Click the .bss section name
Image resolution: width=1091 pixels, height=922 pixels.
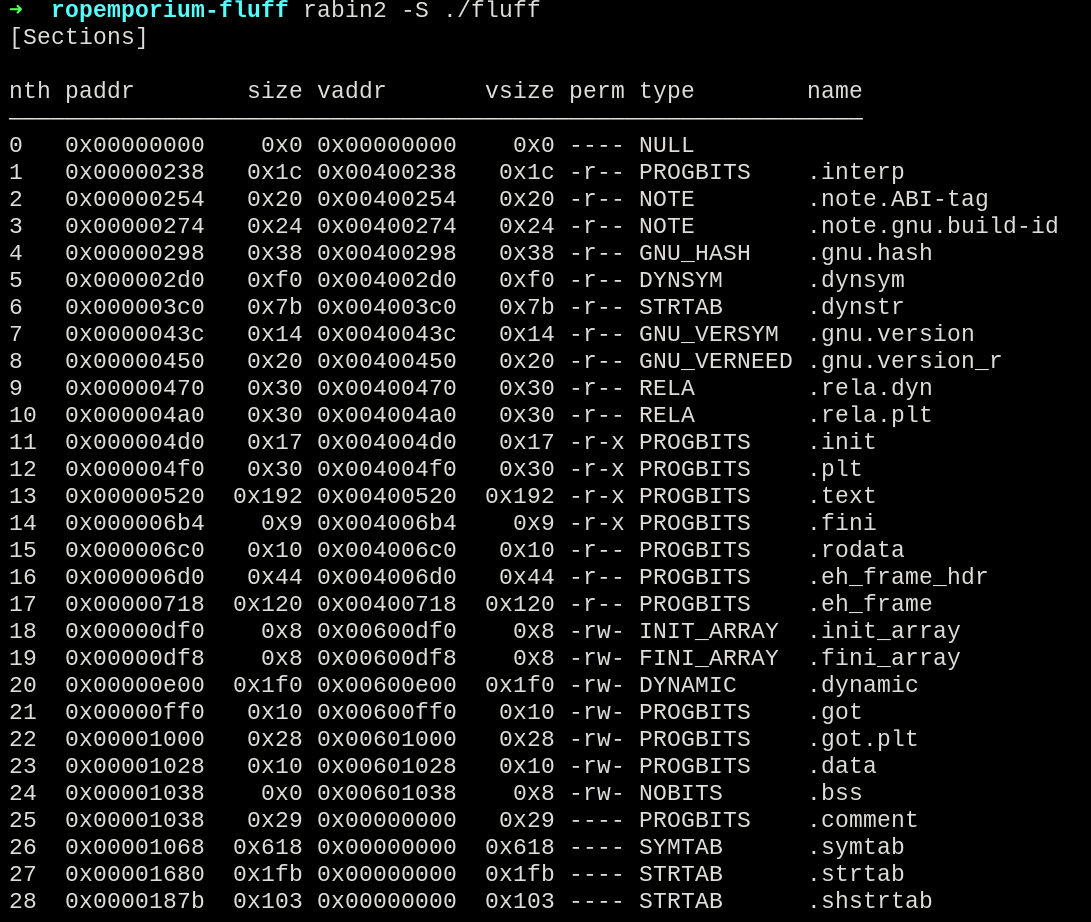coord(834,794)
